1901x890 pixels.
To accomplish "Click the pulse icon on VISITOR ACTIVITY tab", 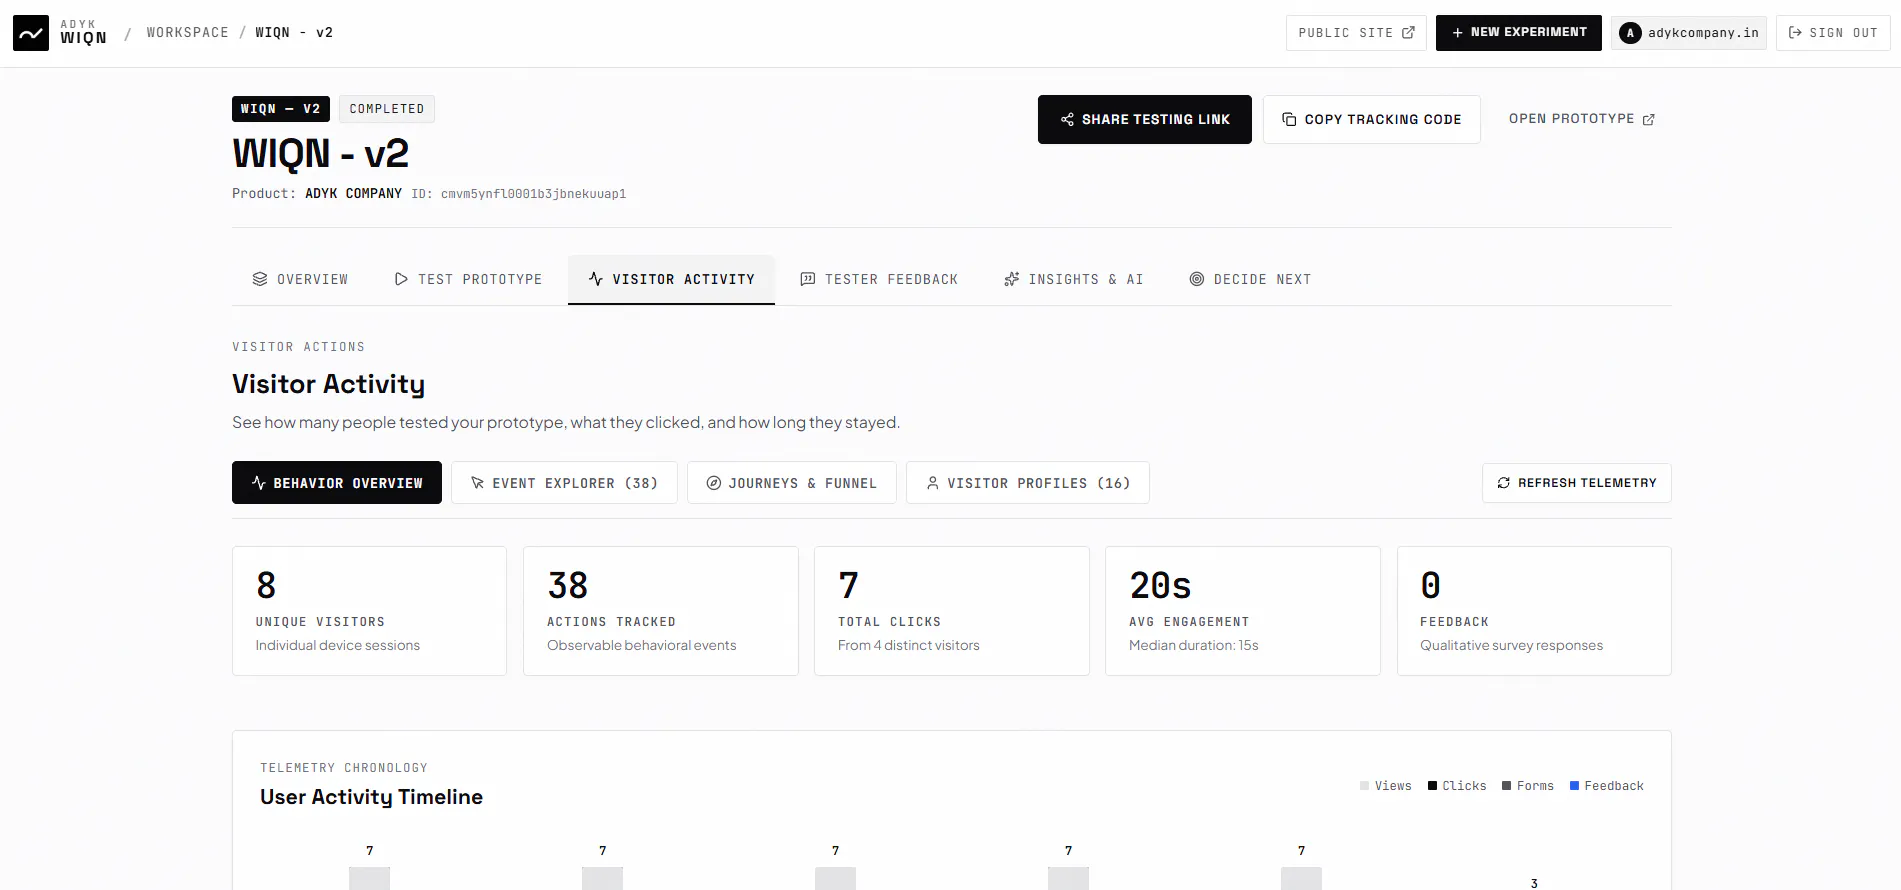I will (x=596, y=279).
